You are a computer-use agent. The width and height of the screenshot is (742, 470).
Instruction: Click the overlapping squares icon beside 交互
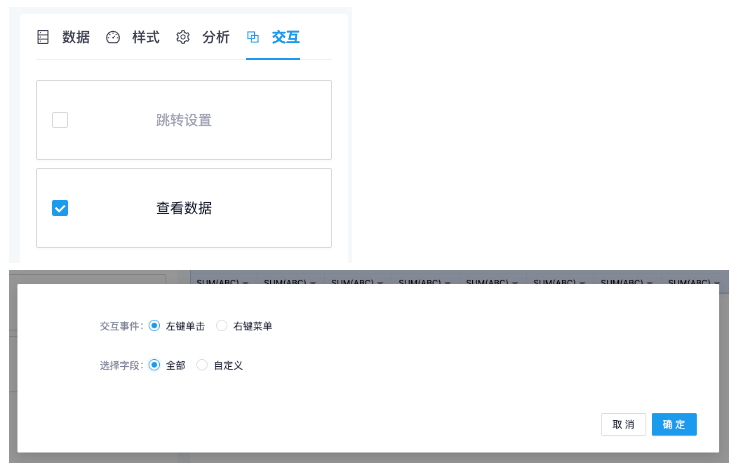[253, 37]
